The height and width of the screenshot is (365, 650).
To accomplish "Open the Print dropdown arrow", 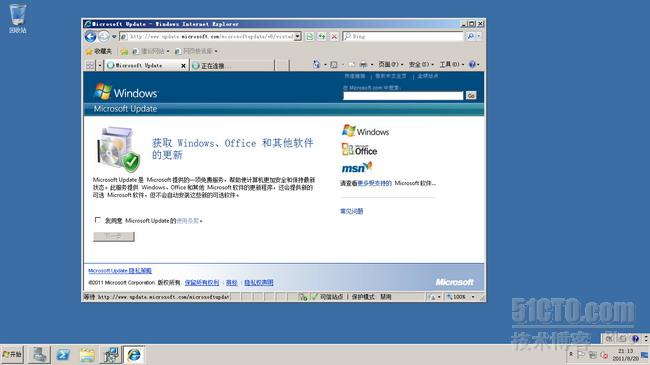I will click(x=372, y=65).
